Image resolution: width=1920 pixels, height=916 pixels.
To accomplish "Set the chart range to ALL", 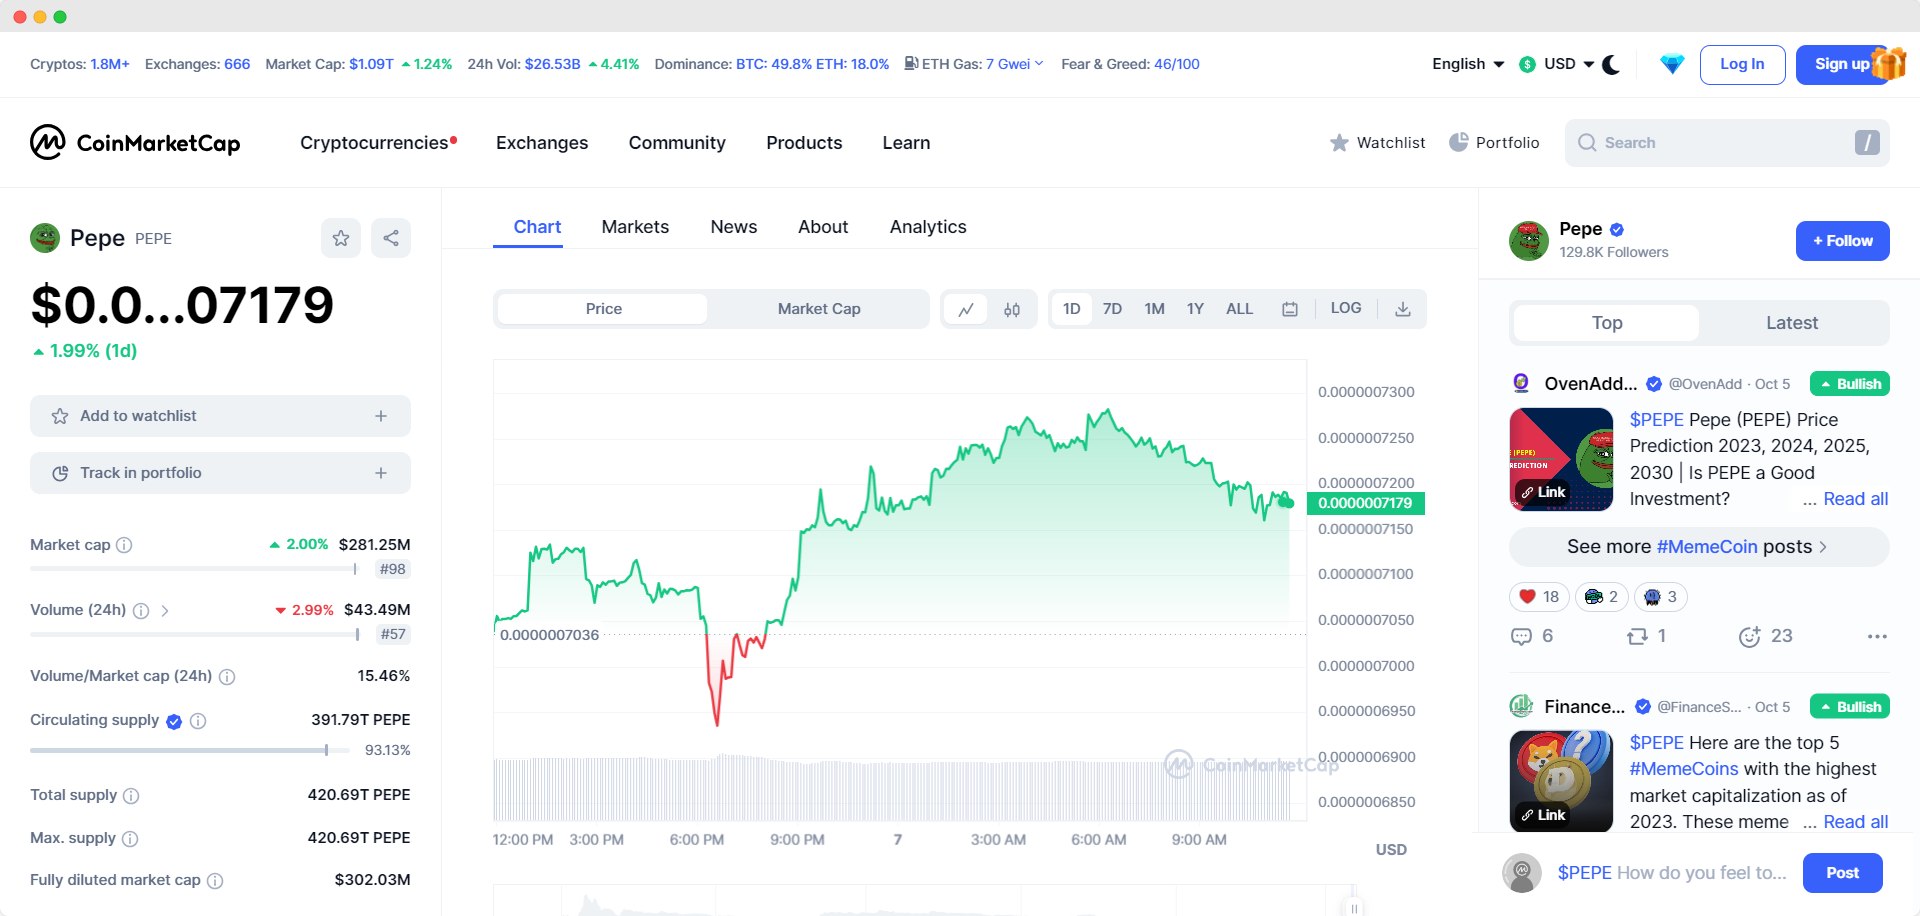I will [x=1239, y=309].
